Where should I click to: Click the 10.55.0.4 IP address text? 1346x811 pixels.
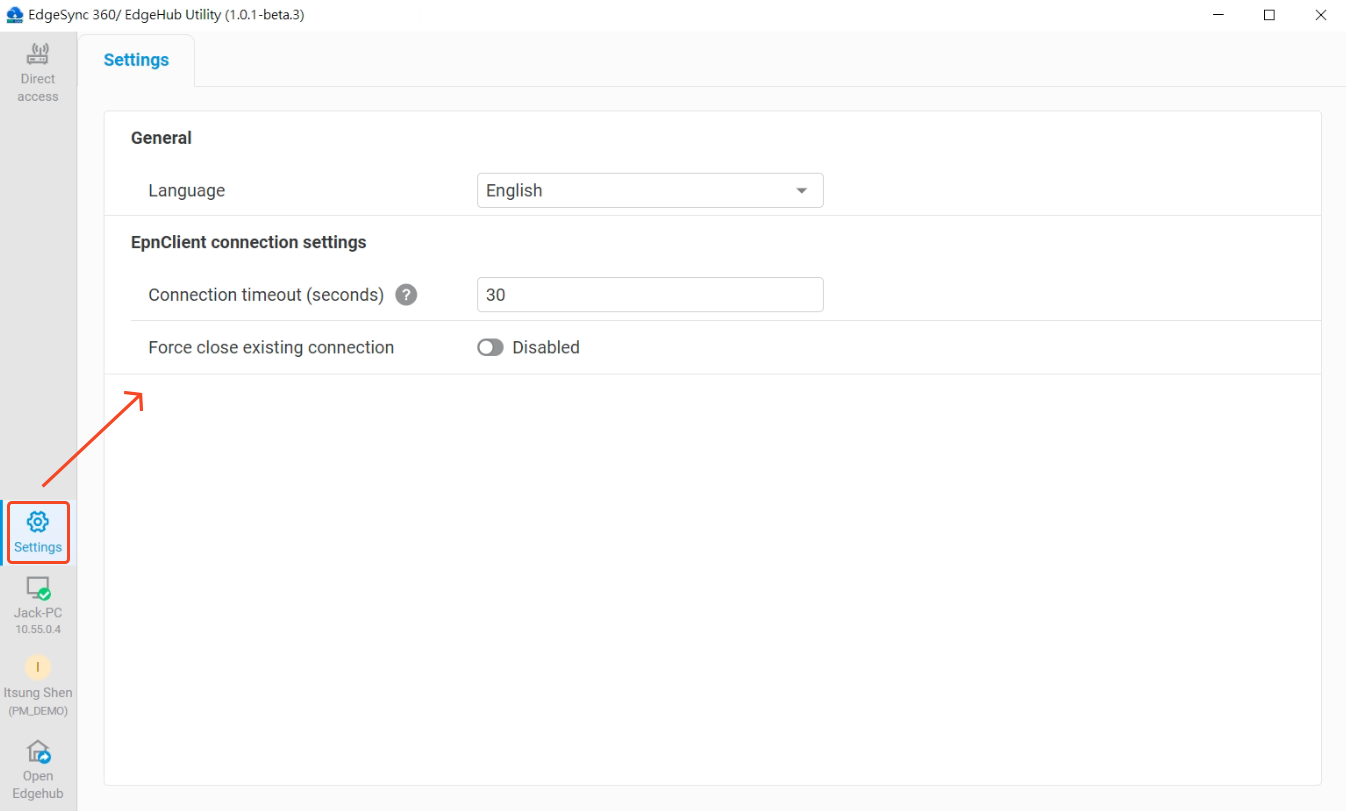pos(37,629)
